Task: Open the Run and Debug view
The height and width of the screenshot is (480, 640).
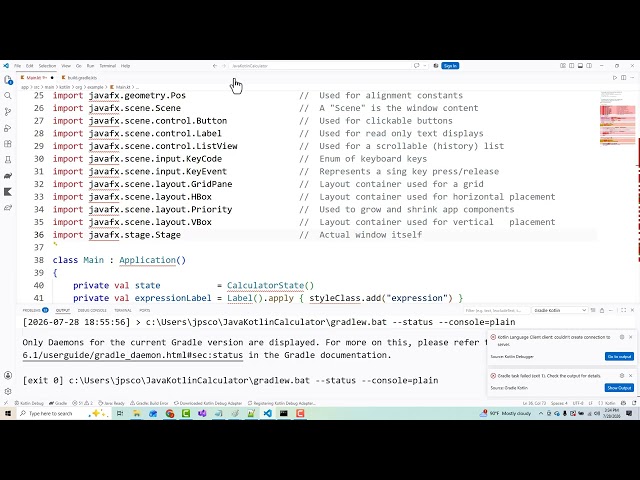Action: click(8, 128)
